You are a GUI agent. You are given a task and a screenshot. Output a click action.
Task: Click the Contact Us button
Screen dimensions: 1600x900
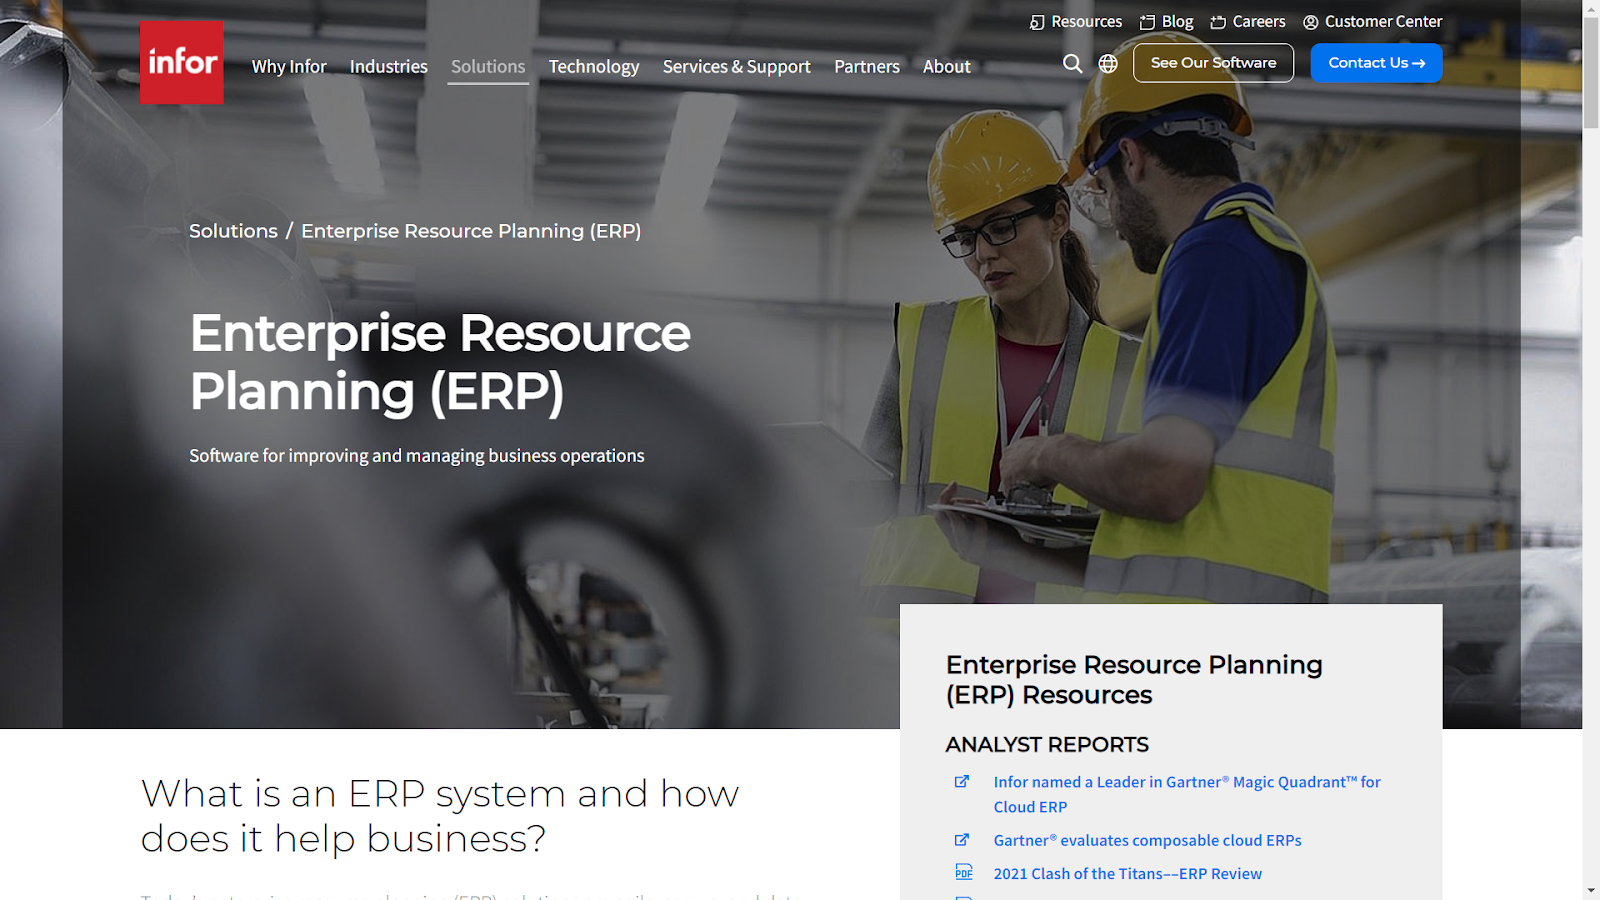click(1376, 63)
